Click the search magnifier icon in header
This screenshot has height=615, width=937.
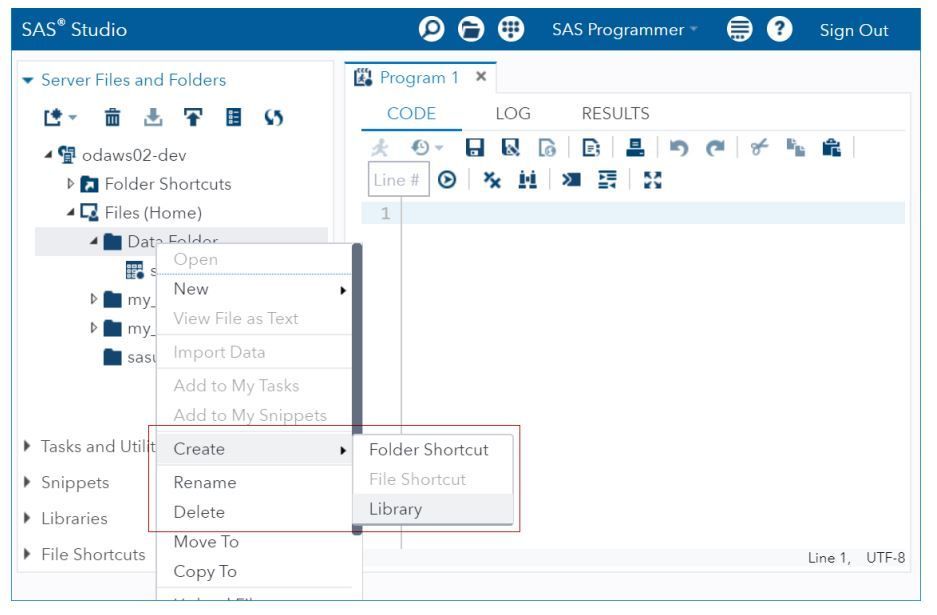tap(431, 28)
